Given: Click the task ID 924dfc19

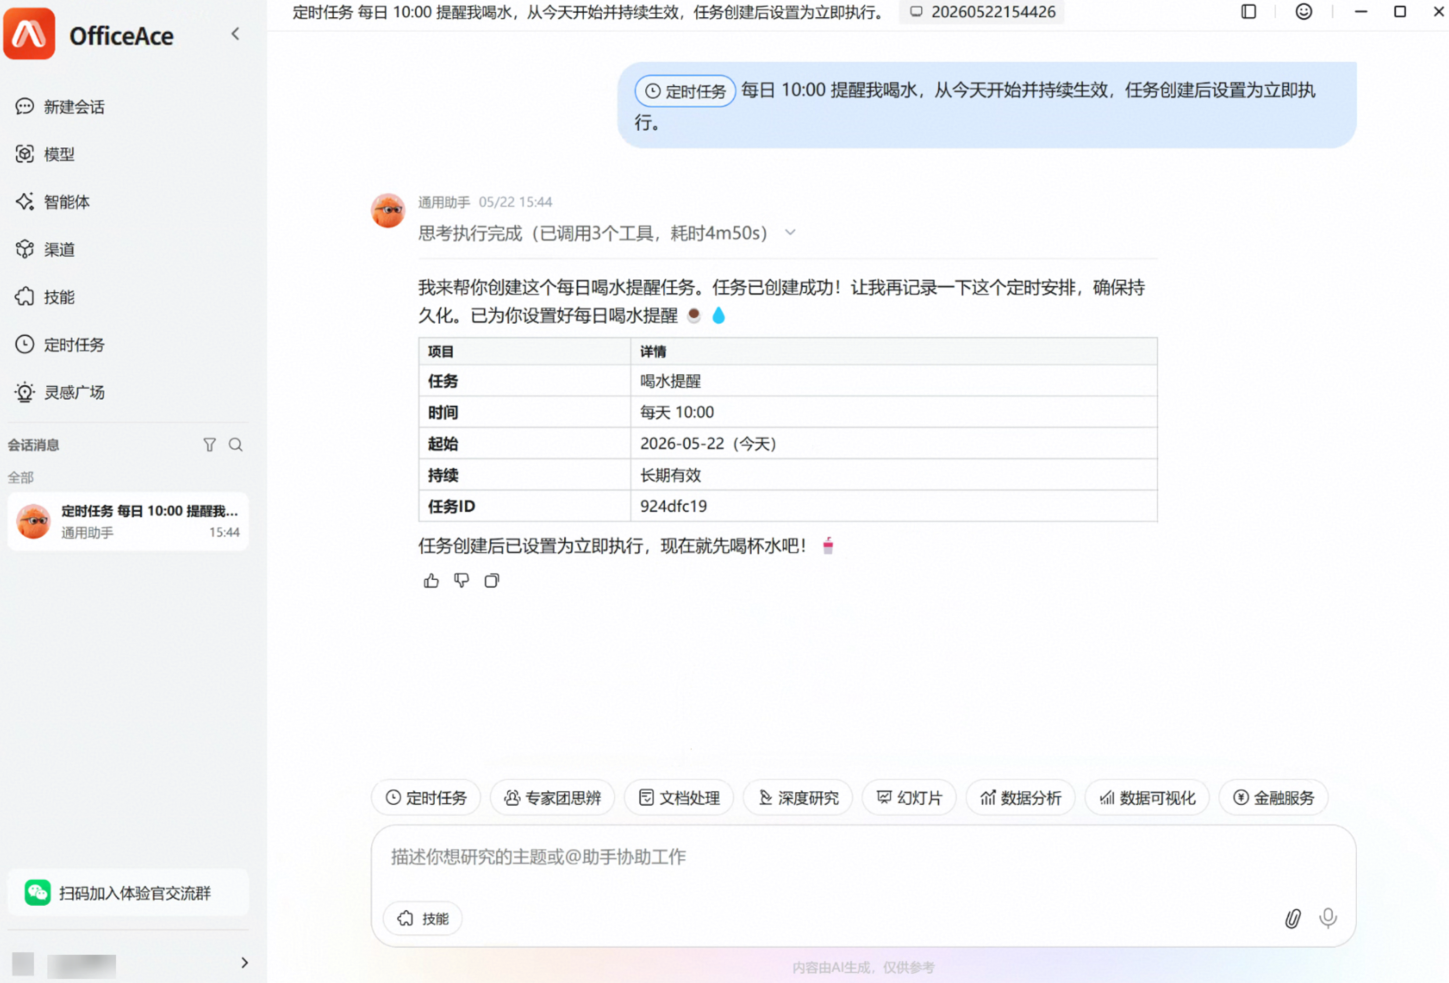Looking at the screenshot, I should pyautogui.click(x=674, y=506).
